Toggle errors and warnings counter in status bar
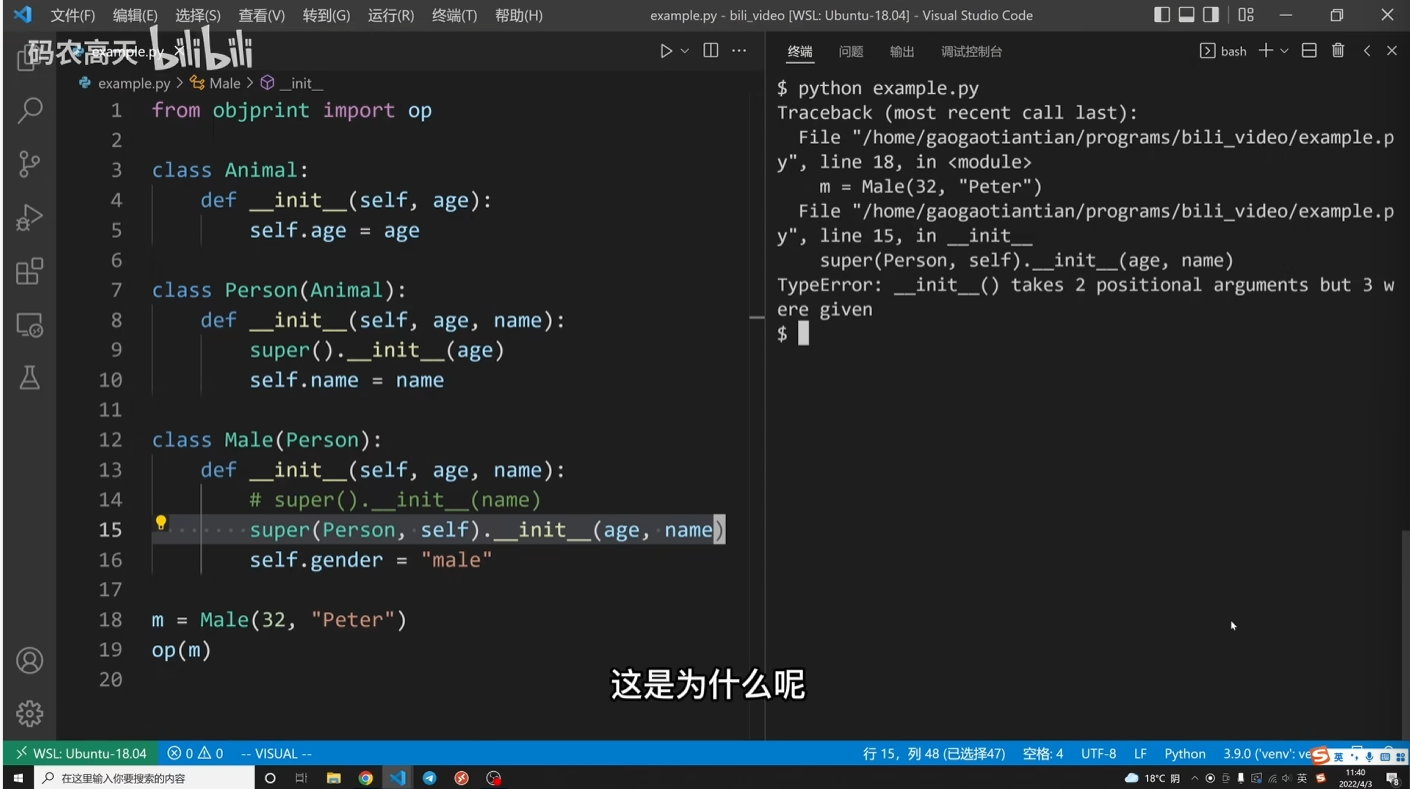 pos(197,753)
